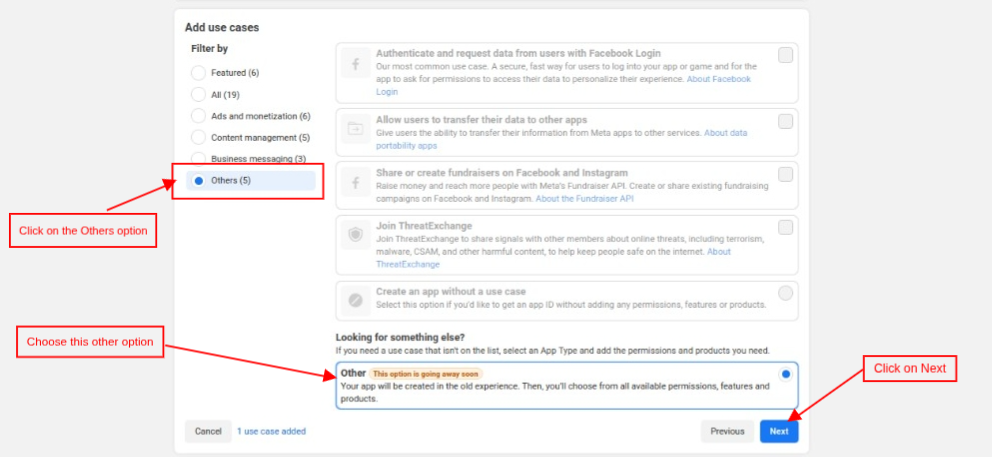Click Share or create fundraisers title text
The width and height of the screenshot is (993, 457).
pyautogui.click(x=502, y=173)
